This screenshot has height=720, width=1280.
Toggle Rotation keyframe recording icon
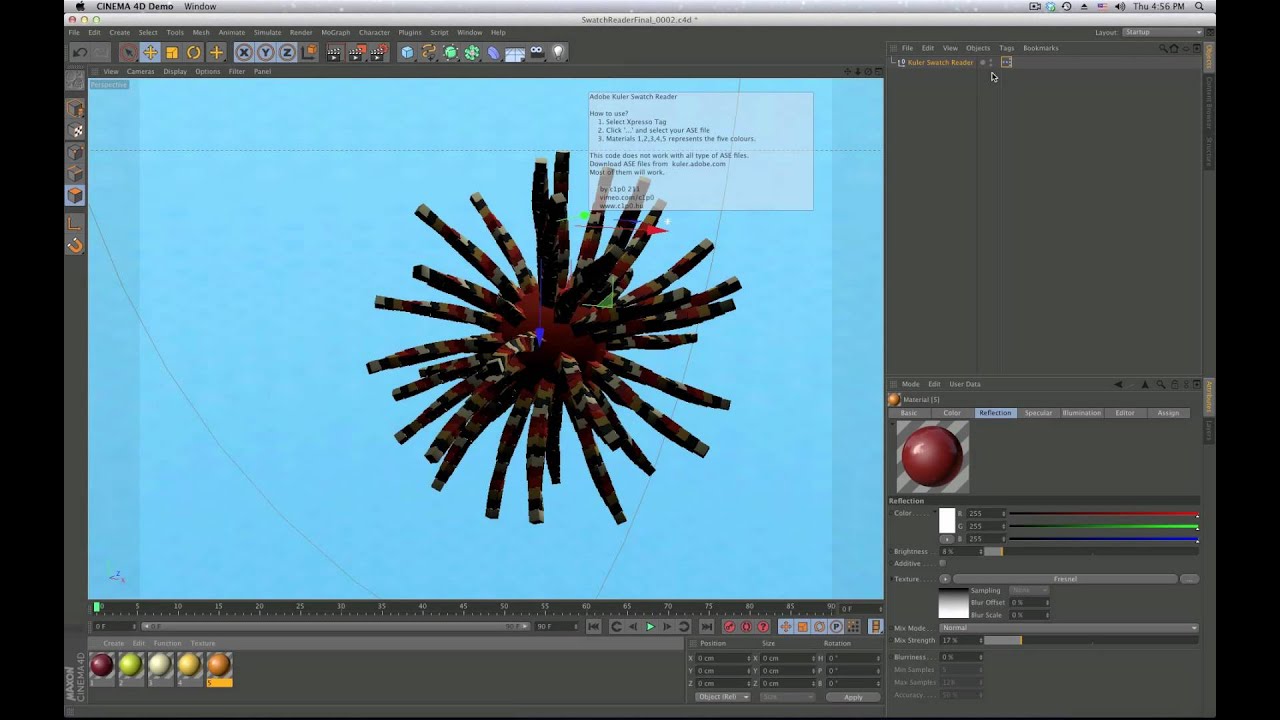819,627
